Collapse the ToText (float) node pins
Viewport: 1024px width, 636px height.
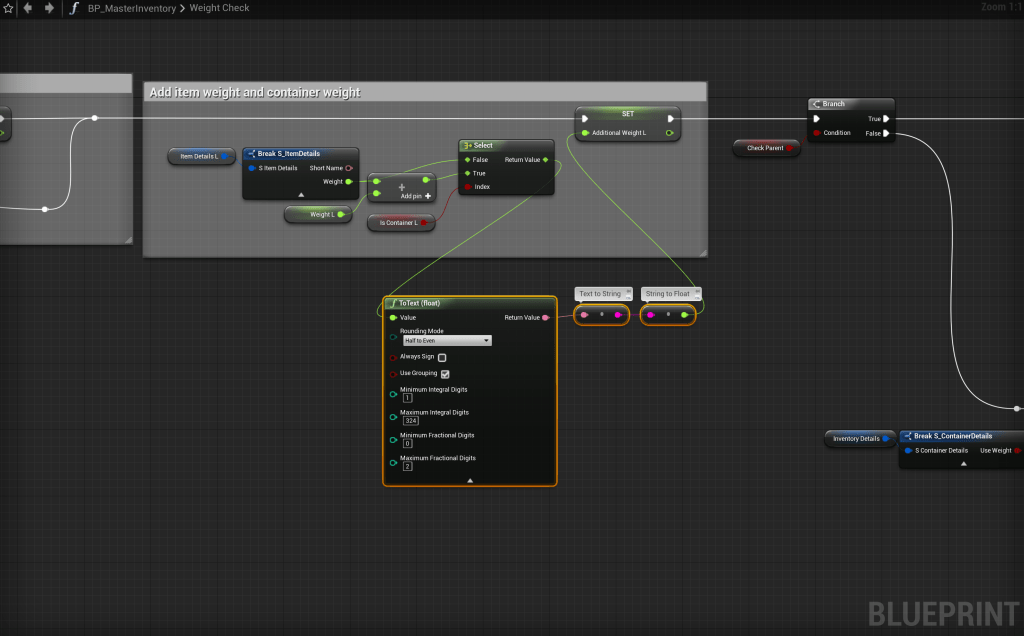point(470,480)
